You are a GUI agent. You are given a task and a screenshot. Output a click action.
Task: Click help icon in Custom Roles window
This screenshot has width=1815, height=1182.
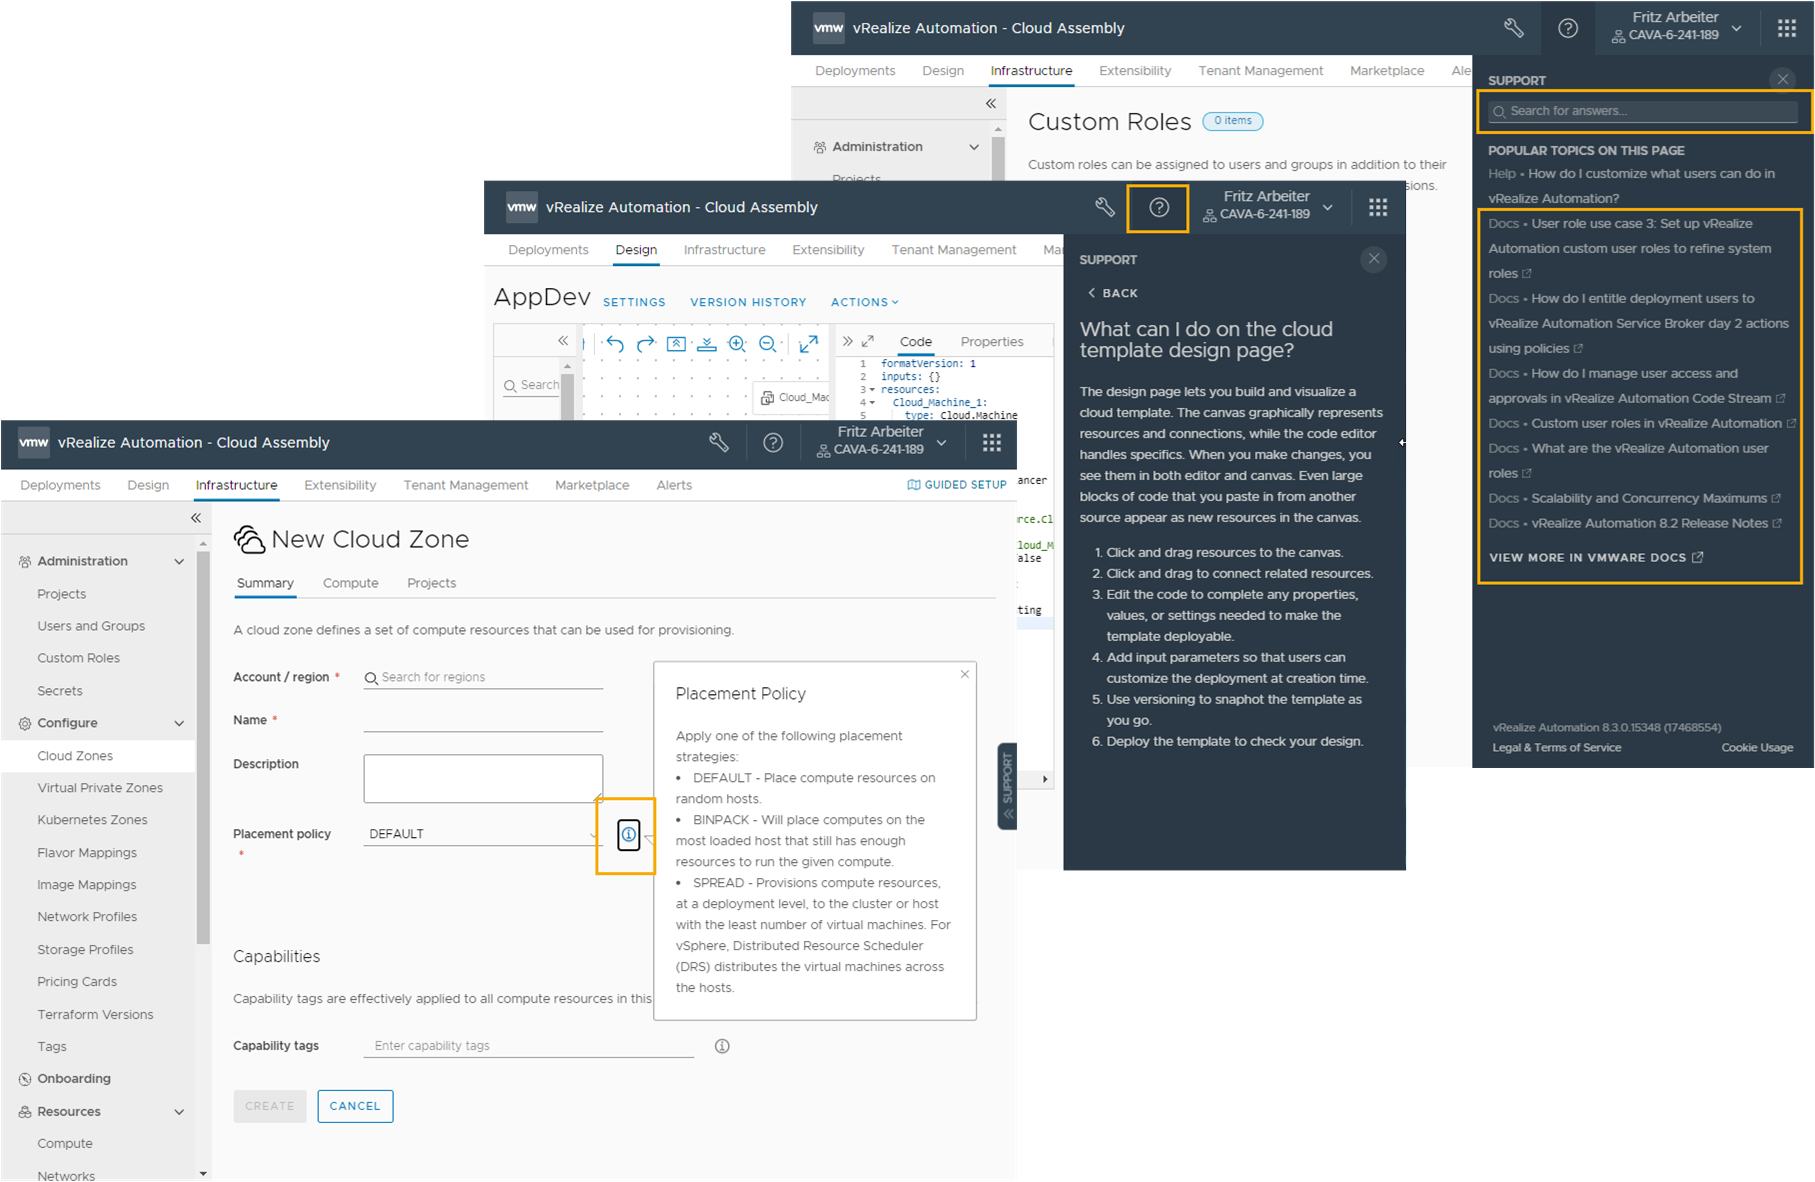[x=1568, y=28]
